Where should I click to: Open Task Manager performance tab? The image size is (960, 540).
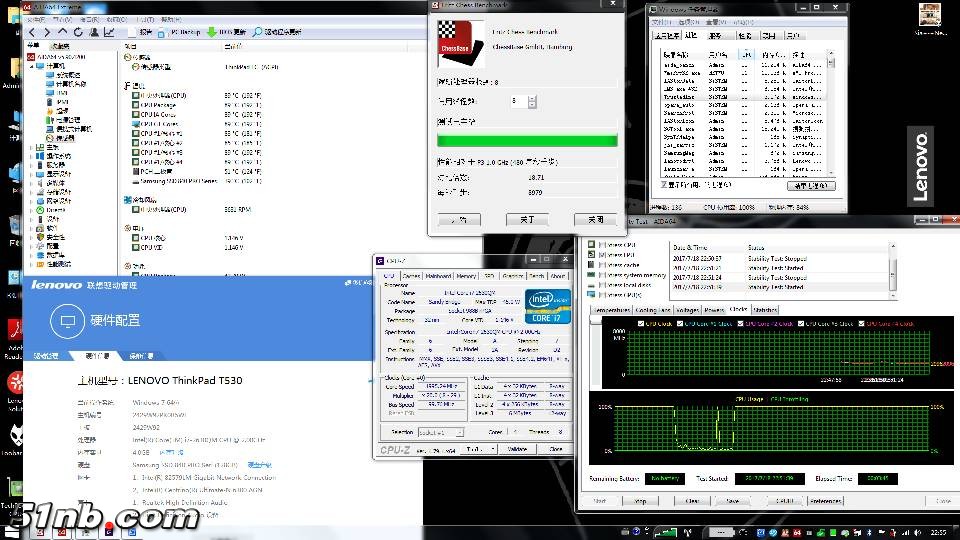[x=746, y=36]
